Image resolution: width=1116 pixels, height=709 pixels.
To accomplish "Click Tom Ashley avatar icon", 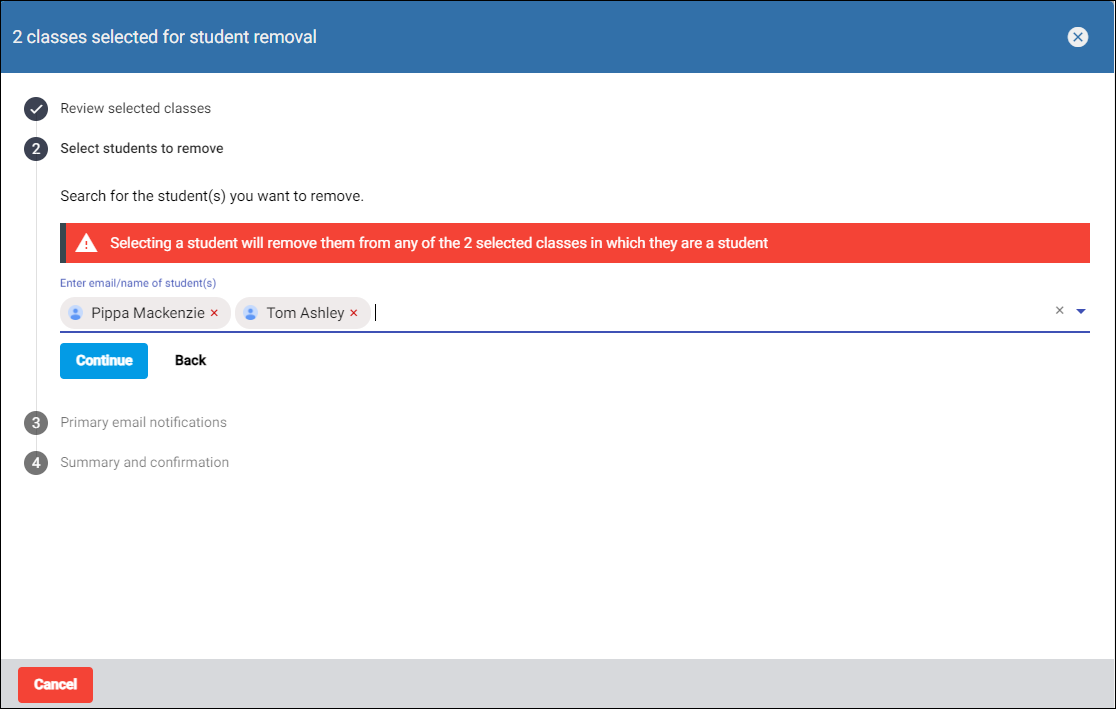I will pos(251,313).
